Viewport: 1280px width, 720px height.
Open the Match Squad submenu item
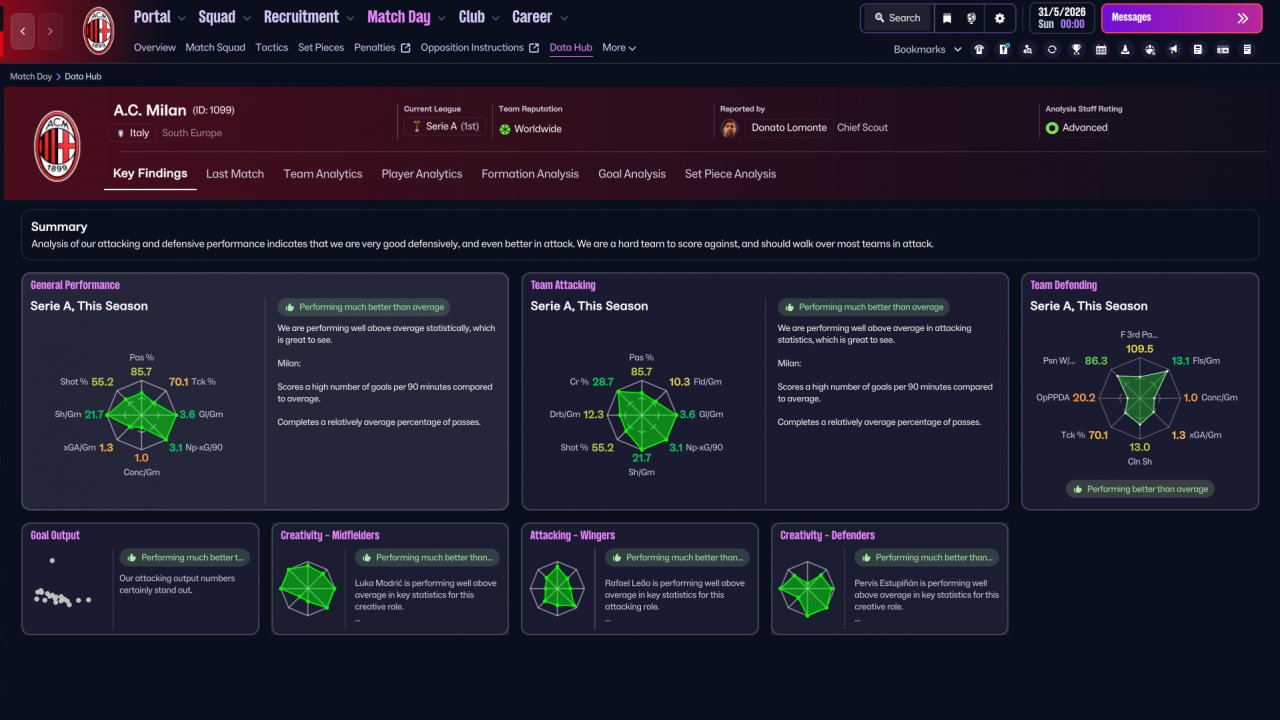(215, 48)
